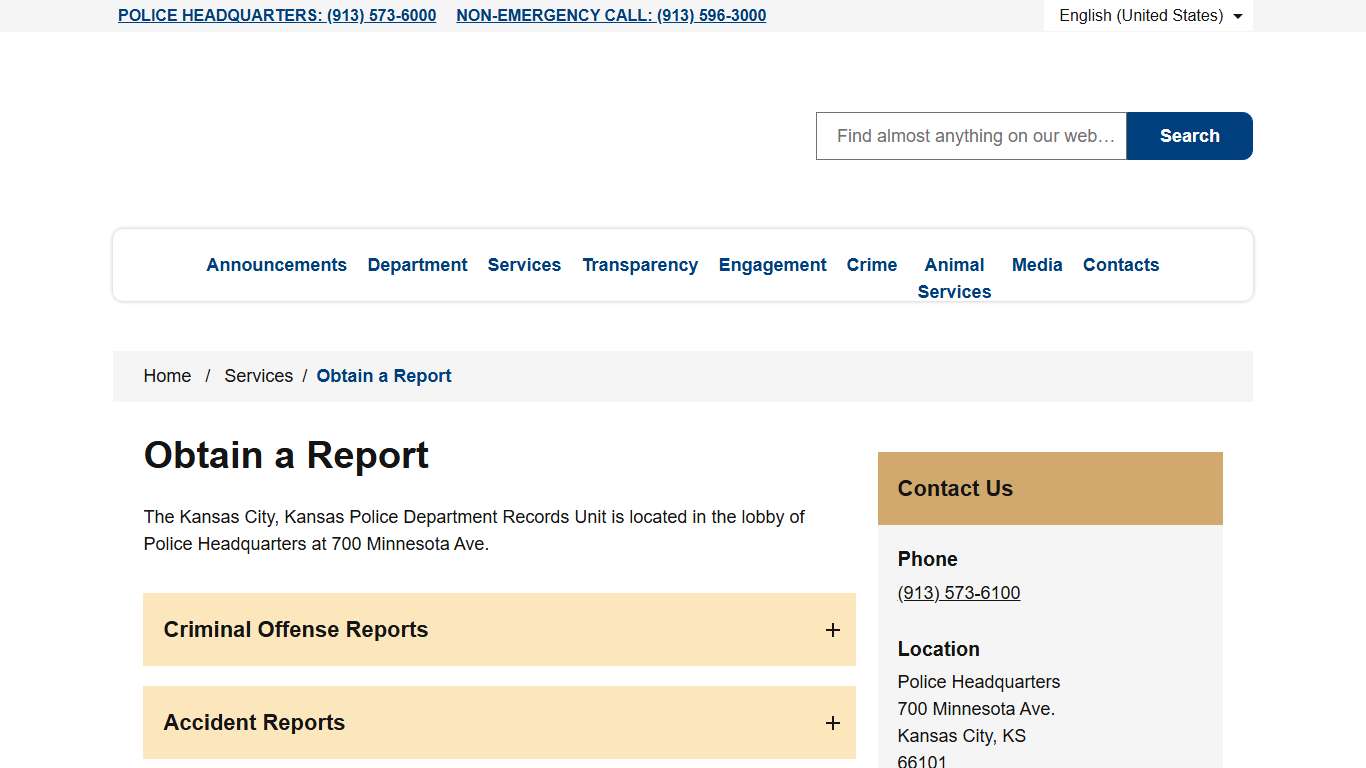Screen dimensions: 1366x768
Task: Open the Department menu
Action: [x=417, y=265]
